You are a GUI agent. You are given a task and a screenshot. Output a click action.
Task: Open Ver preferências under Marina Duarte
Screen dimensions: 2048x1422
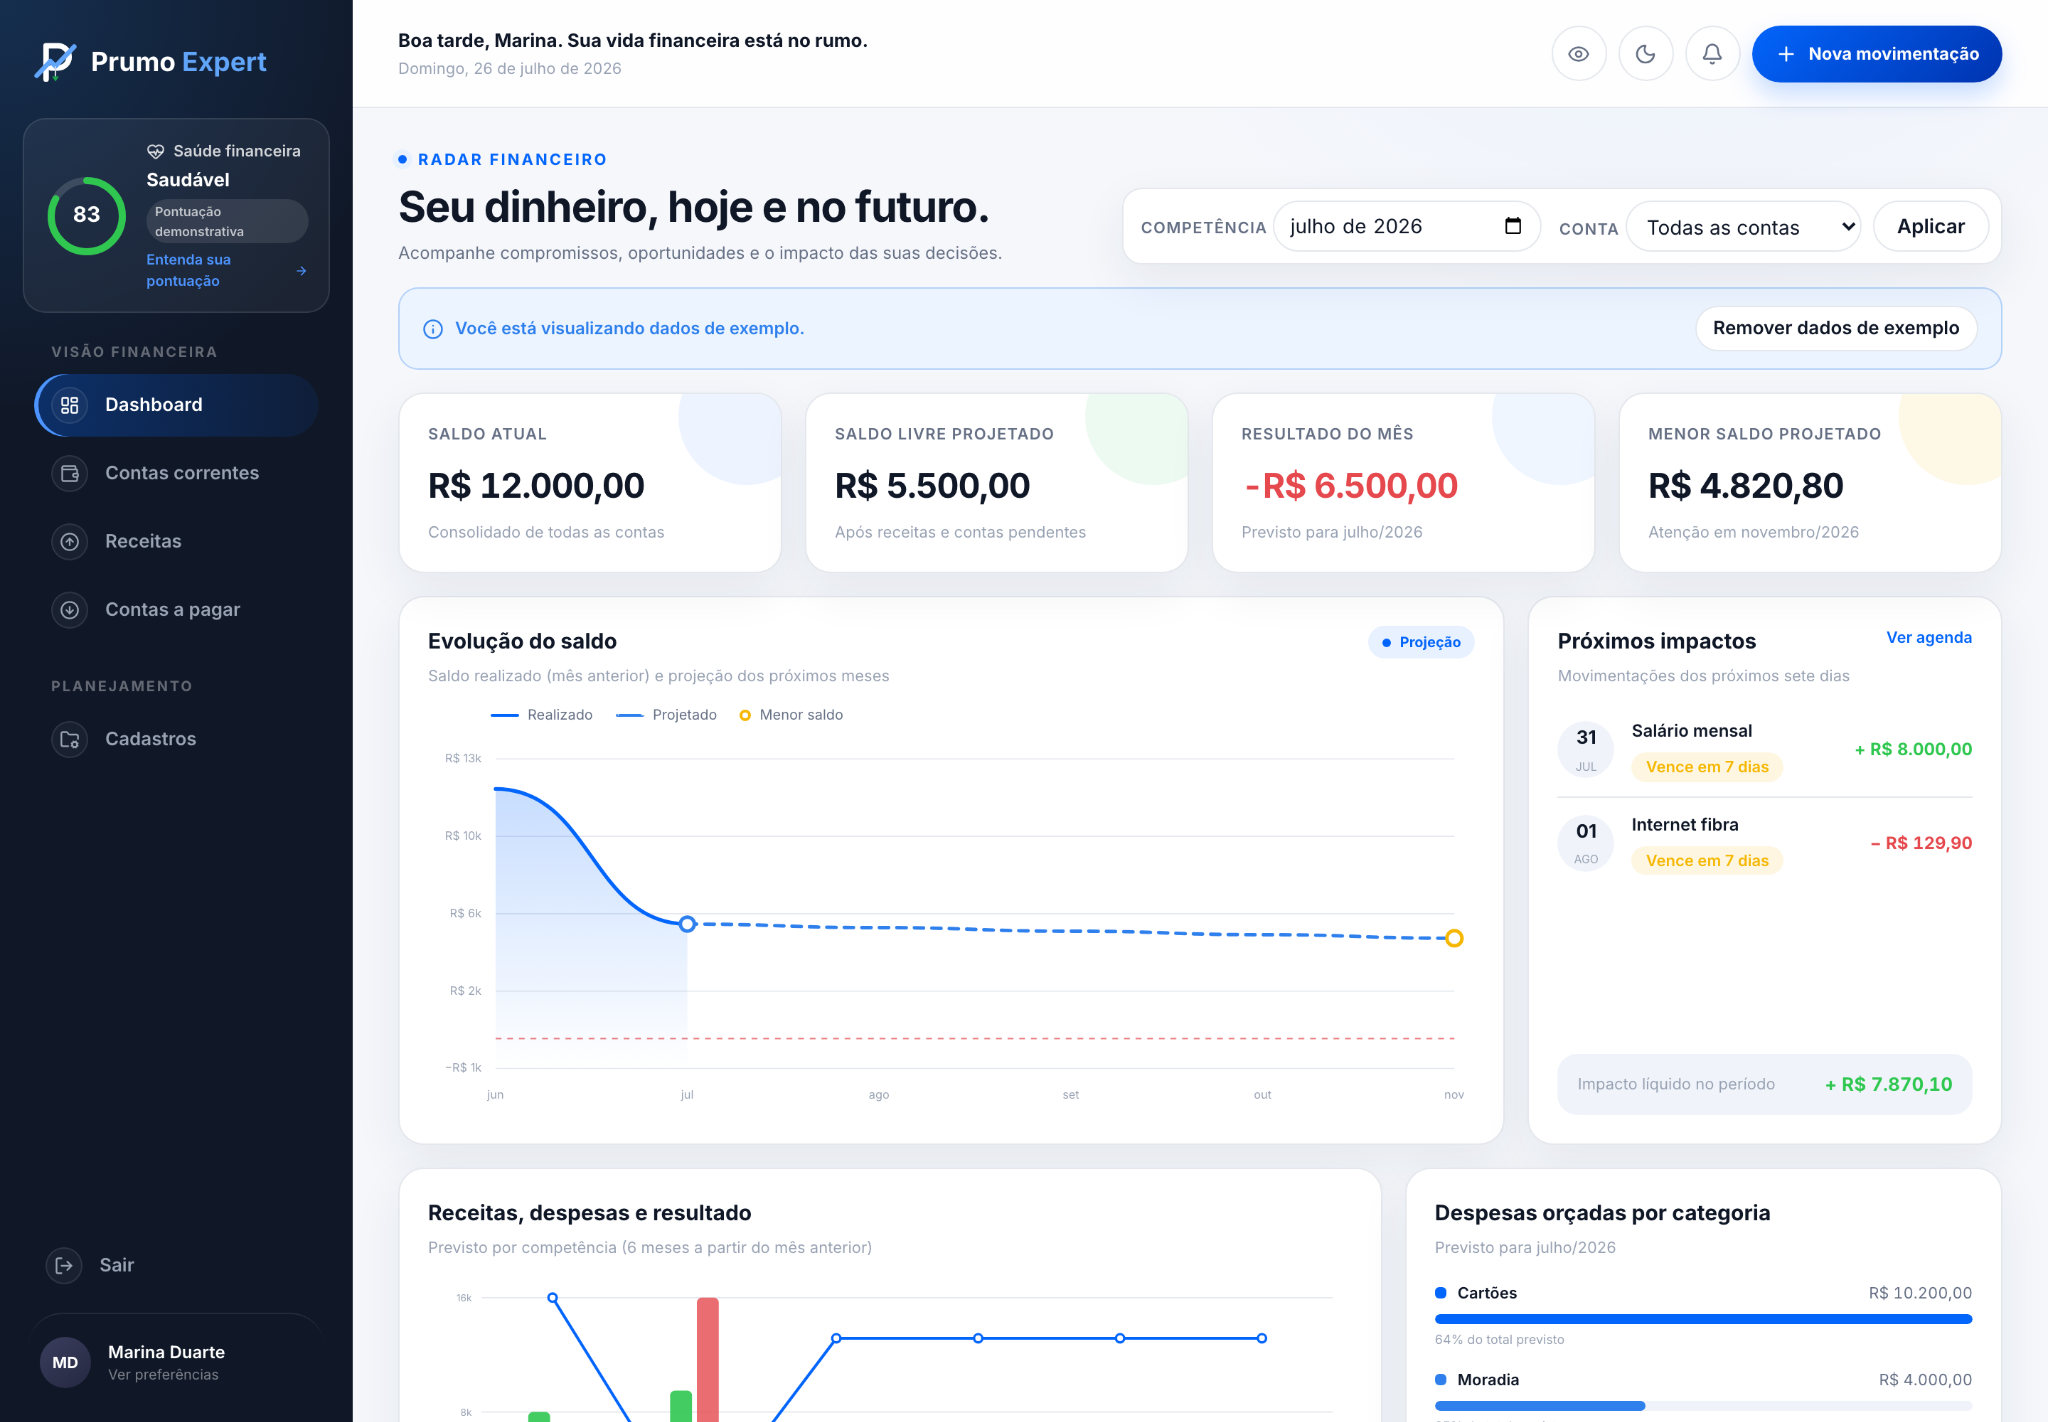[164, 1375]
